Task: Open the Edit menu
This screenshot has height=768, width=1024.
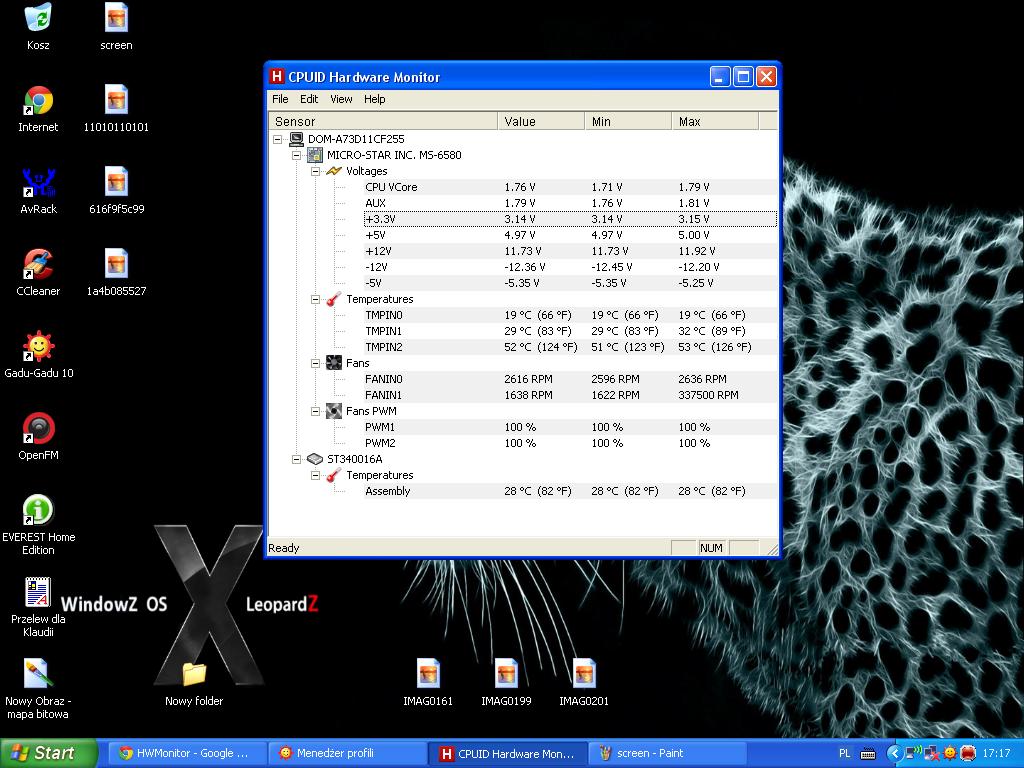Action: click(x=309, y=99)
